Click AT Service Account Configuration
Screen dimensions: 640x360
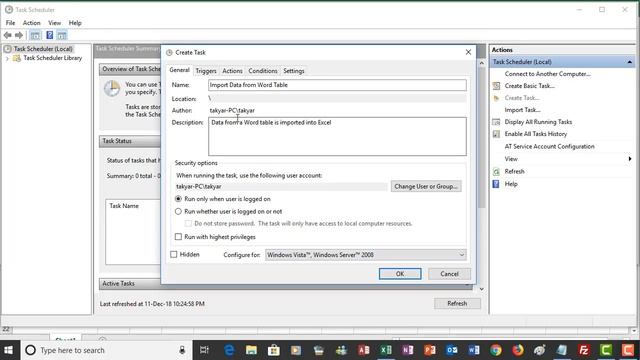549,147
